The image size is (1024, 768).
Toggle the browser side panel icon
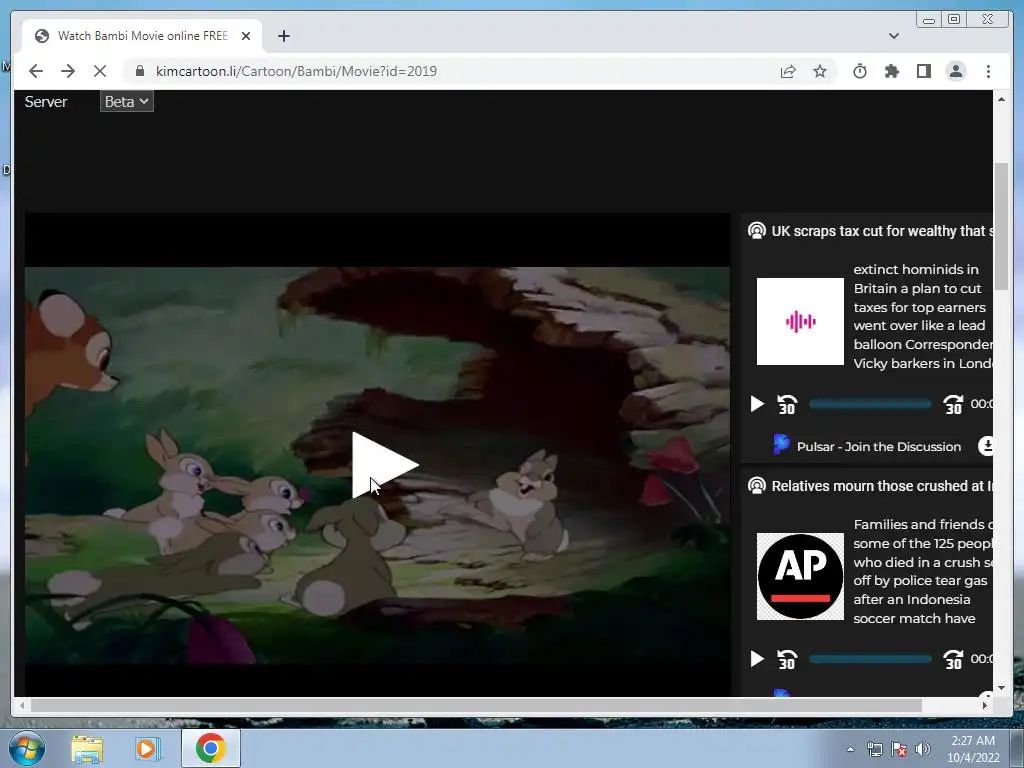923,71
